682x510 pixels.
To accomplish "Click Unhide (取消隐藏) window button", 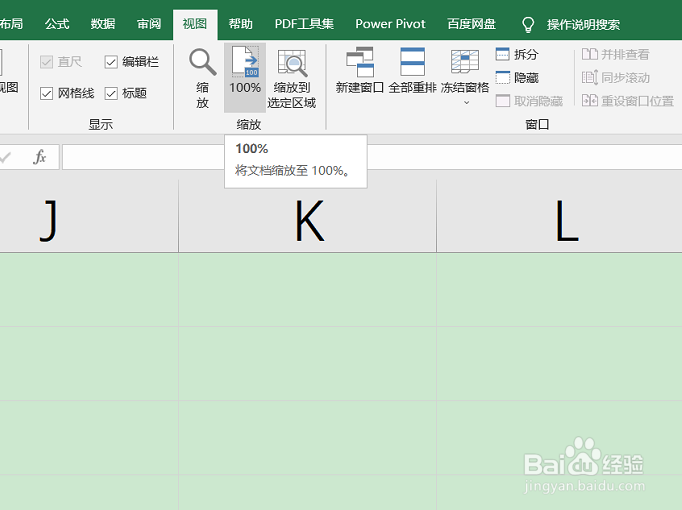I will (529, 101).
